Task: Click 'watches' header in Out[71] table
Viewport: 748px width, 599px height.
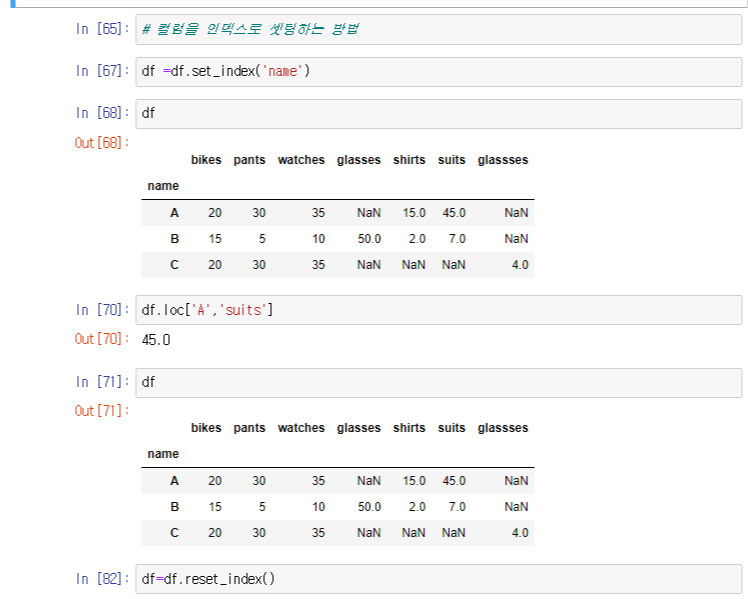Action: [x=301, y=428]
